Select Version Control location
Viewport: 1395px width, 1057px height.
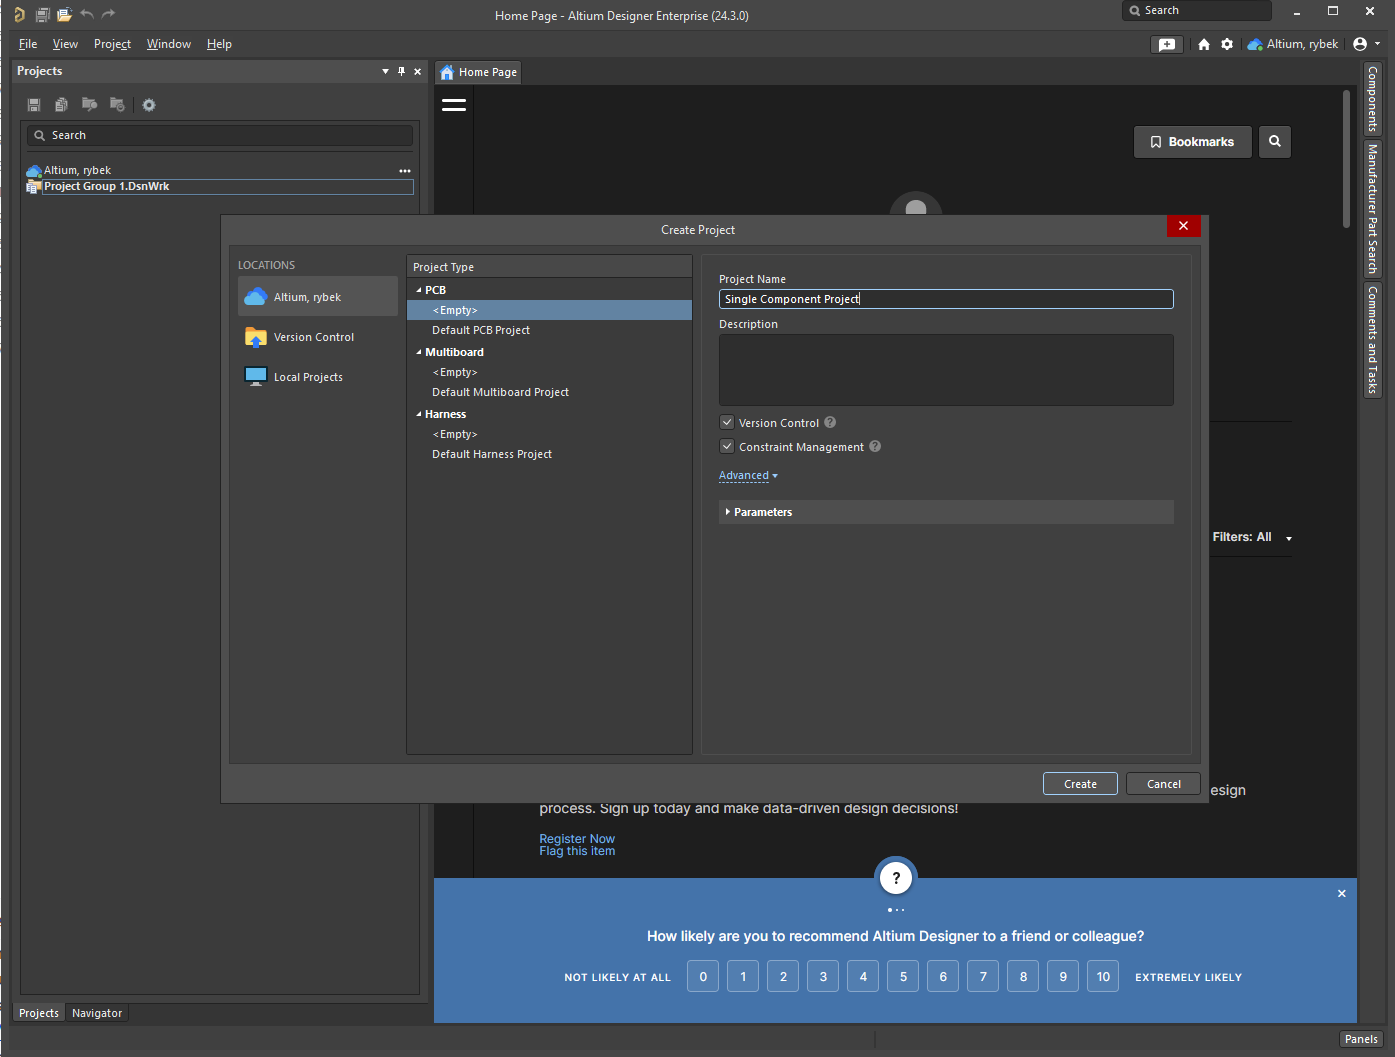318,337
